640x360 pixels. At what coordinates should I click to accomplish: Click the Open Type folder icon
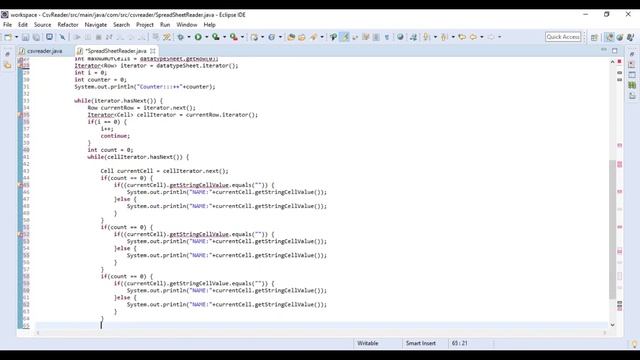pos(291,37)
